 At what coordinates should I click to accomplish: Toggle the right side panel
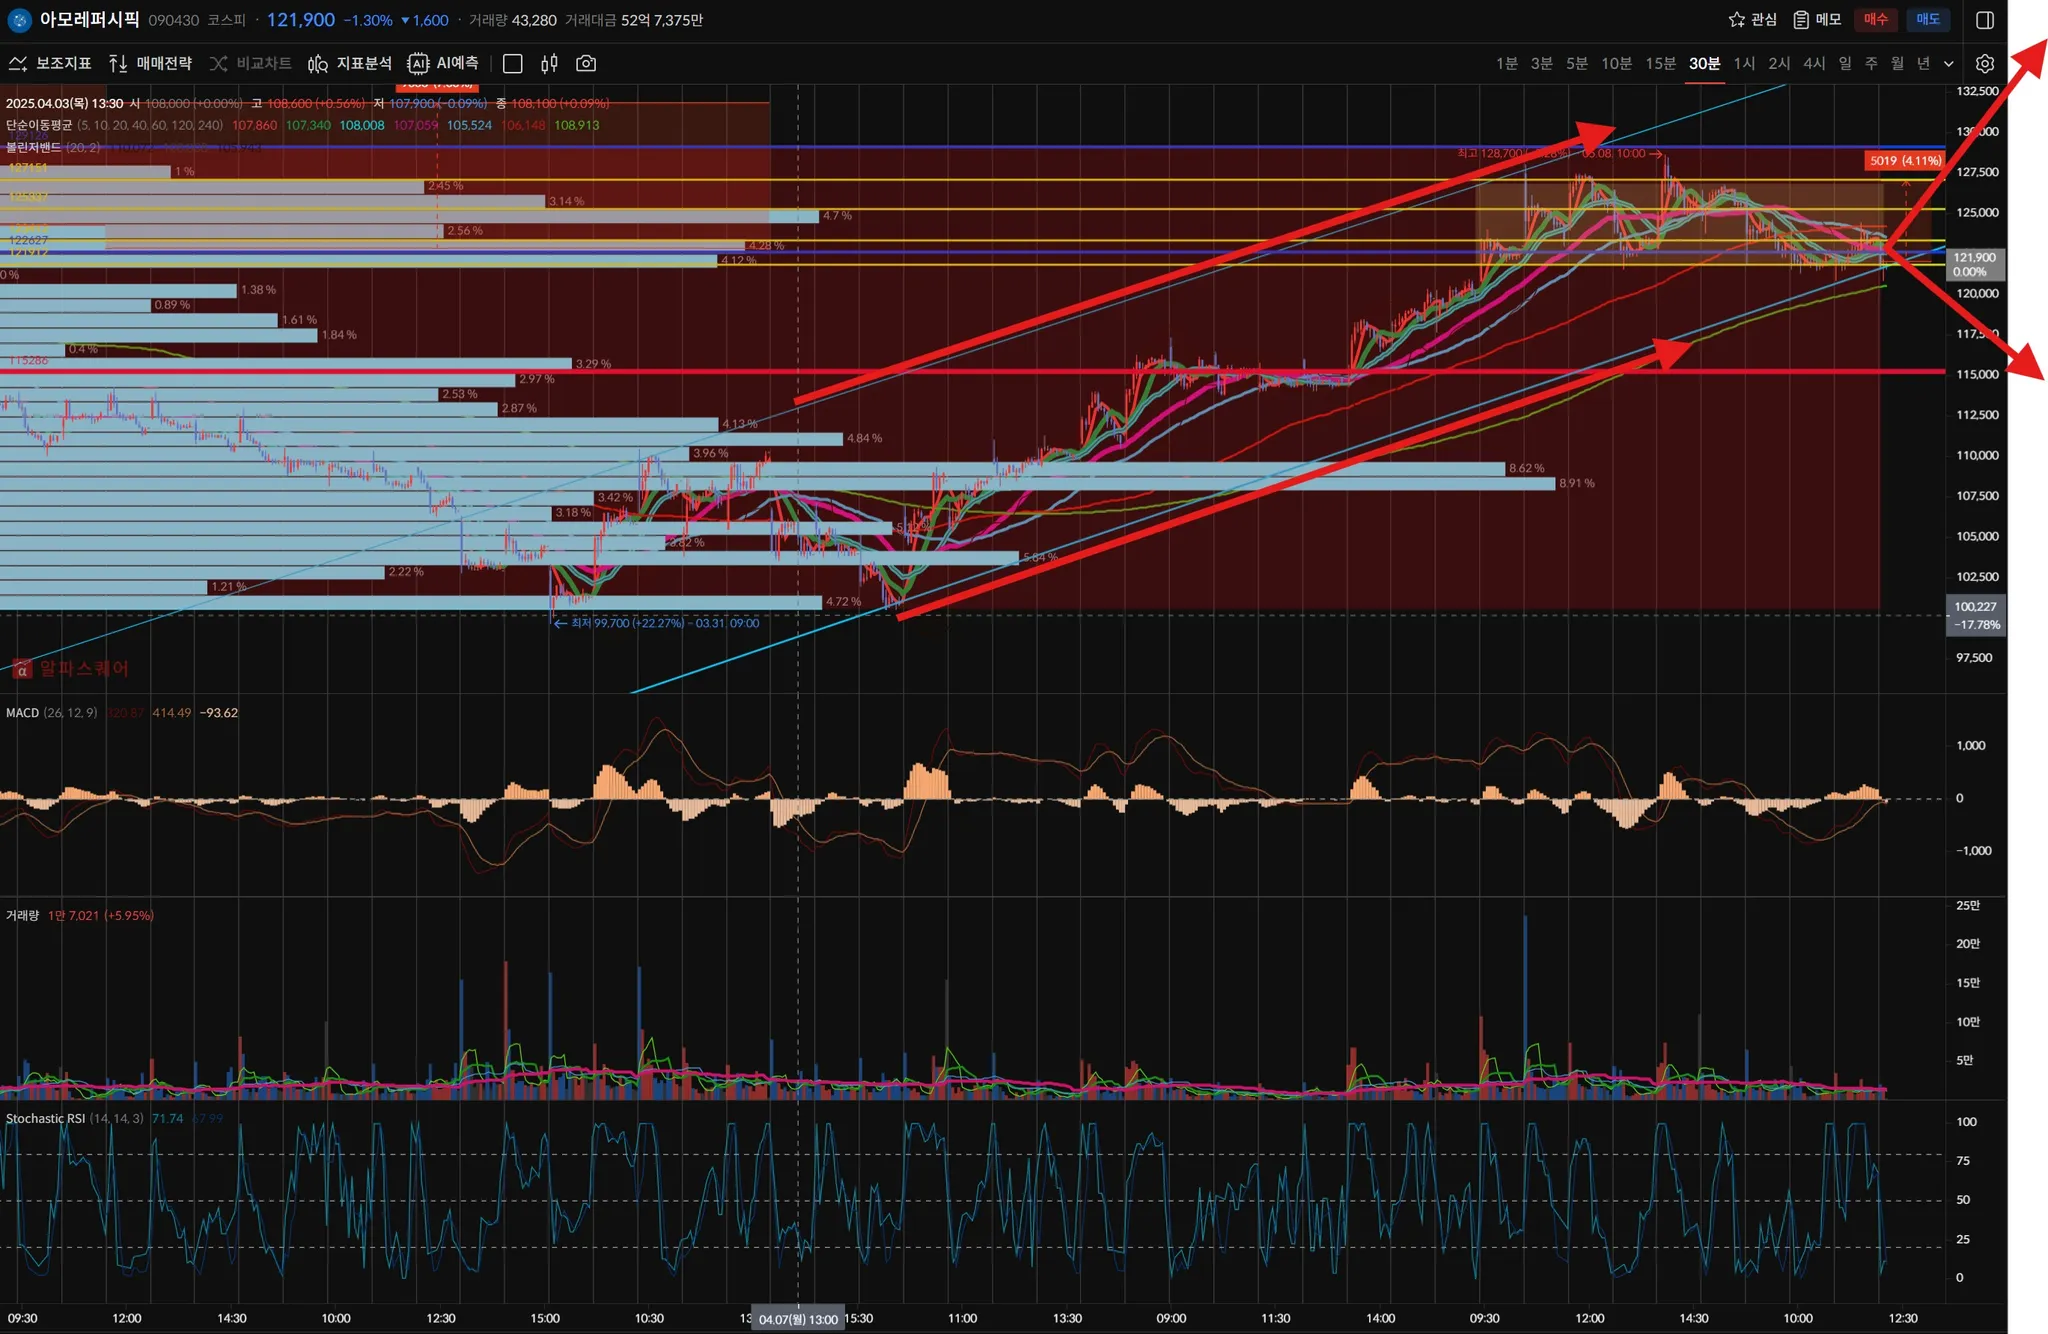[1985, 20]
